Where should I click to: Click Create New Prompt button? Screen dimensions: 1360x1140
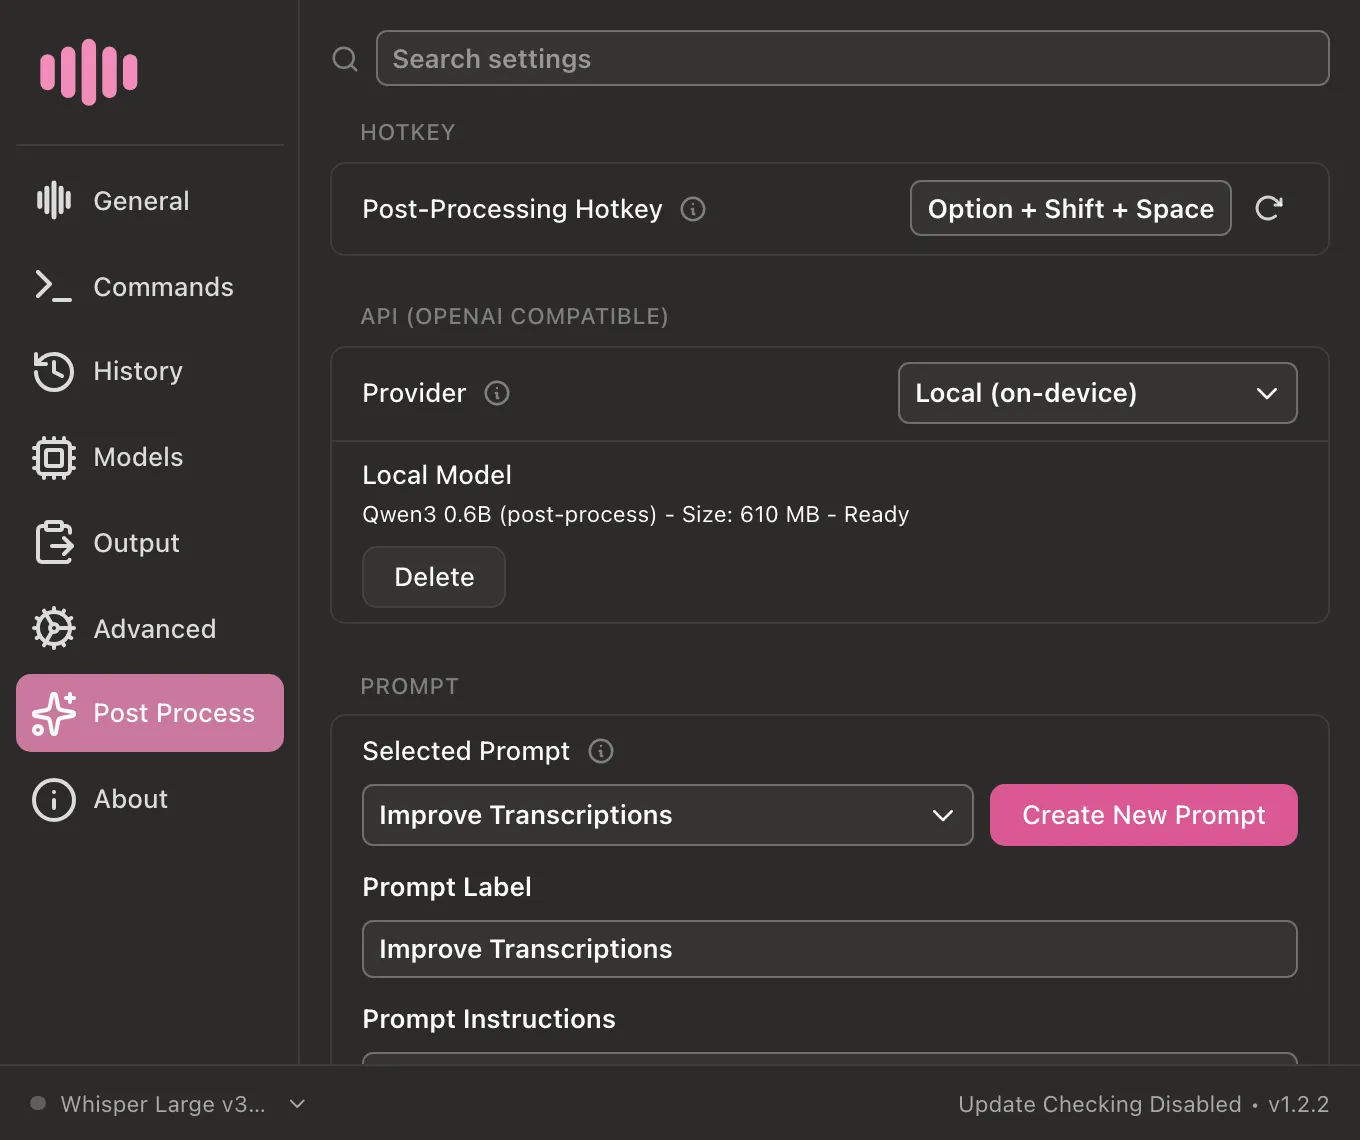(x=1144, y=815)
